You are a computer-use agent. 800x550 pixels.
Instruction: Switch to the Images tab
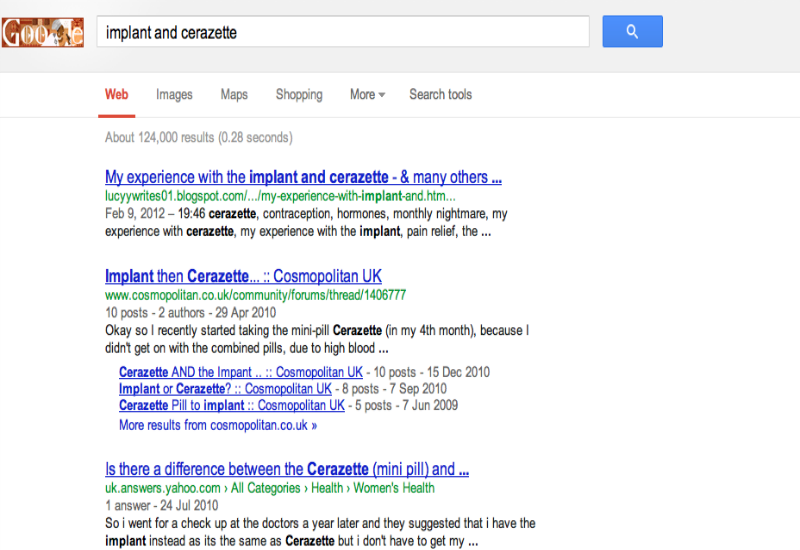[x=174, y=94]
